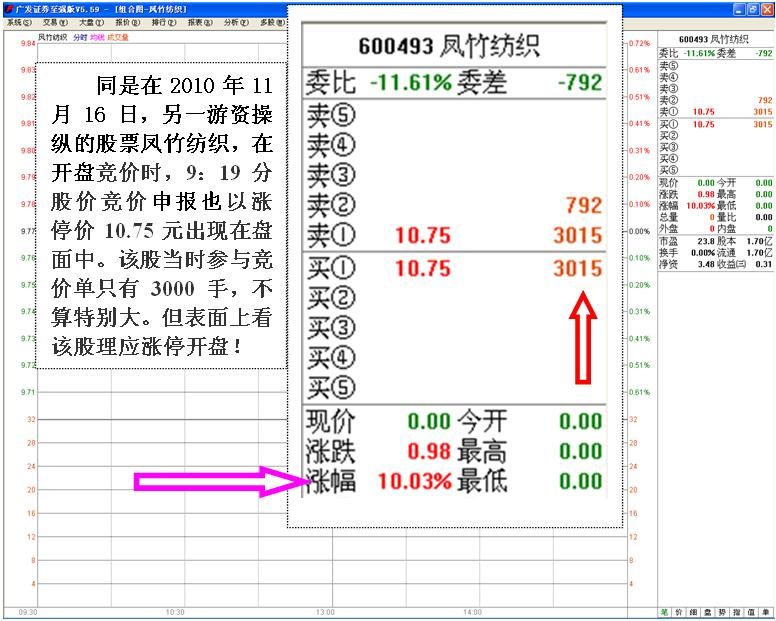776x621 pixels.
Task: Click the 卖② volume 792 in the right panel
Action: tap(765, 100)
